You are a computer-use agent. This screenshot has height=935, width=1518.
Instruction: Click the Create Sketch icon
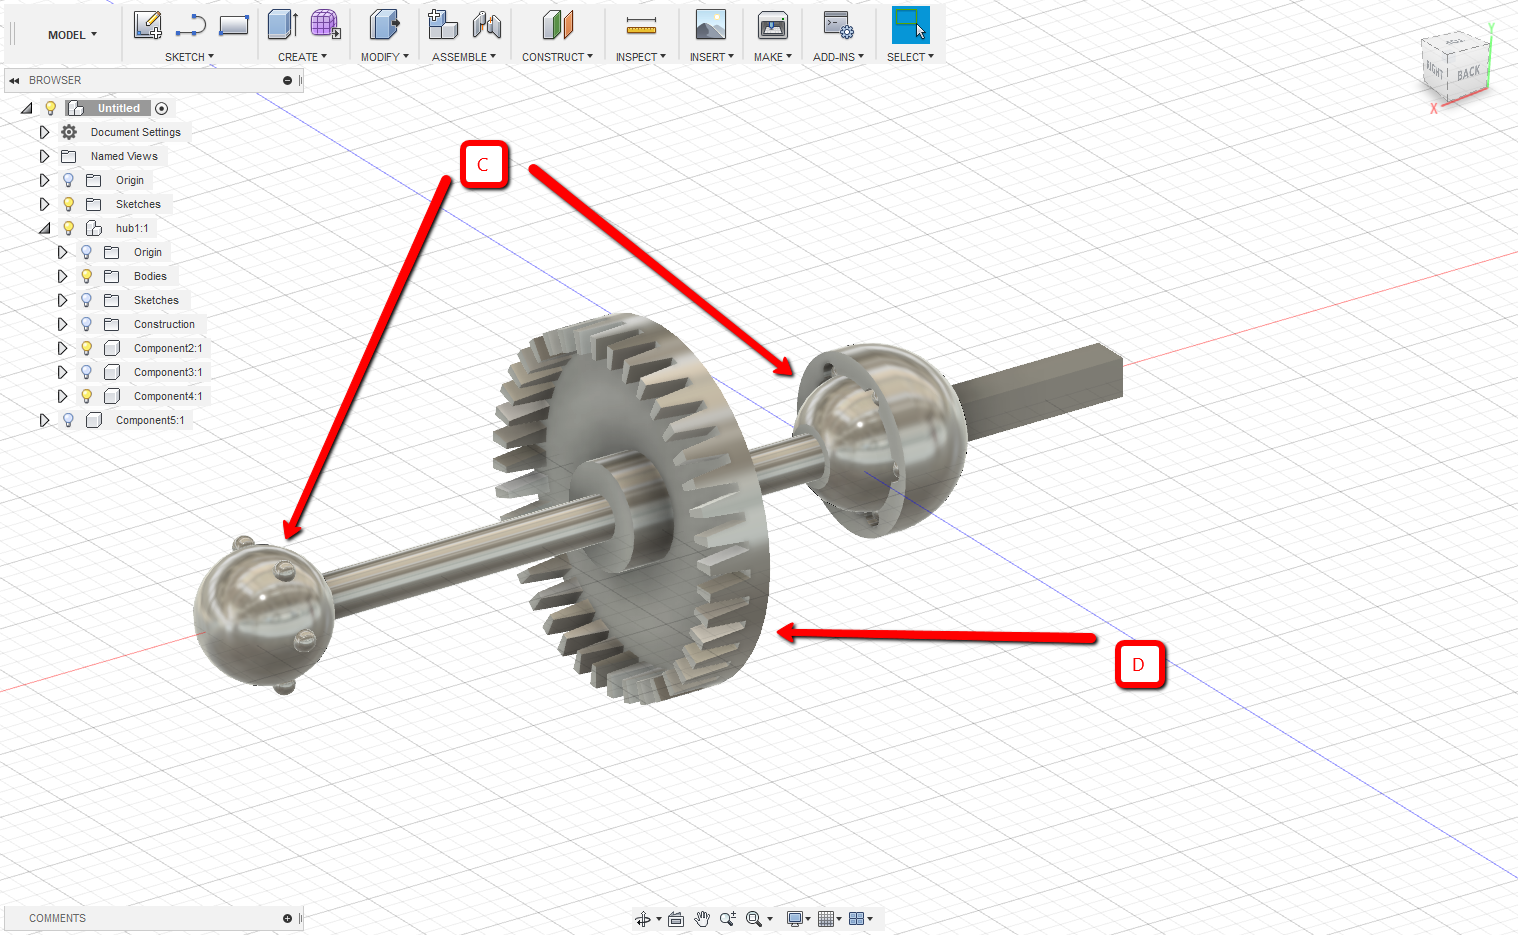click(148, 25)
